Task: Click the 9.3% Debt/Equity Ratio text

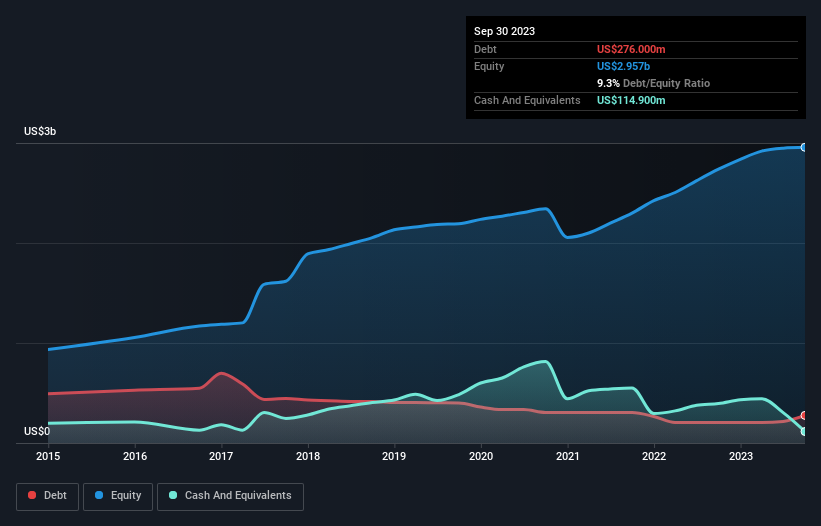Action: pos(653,83)
